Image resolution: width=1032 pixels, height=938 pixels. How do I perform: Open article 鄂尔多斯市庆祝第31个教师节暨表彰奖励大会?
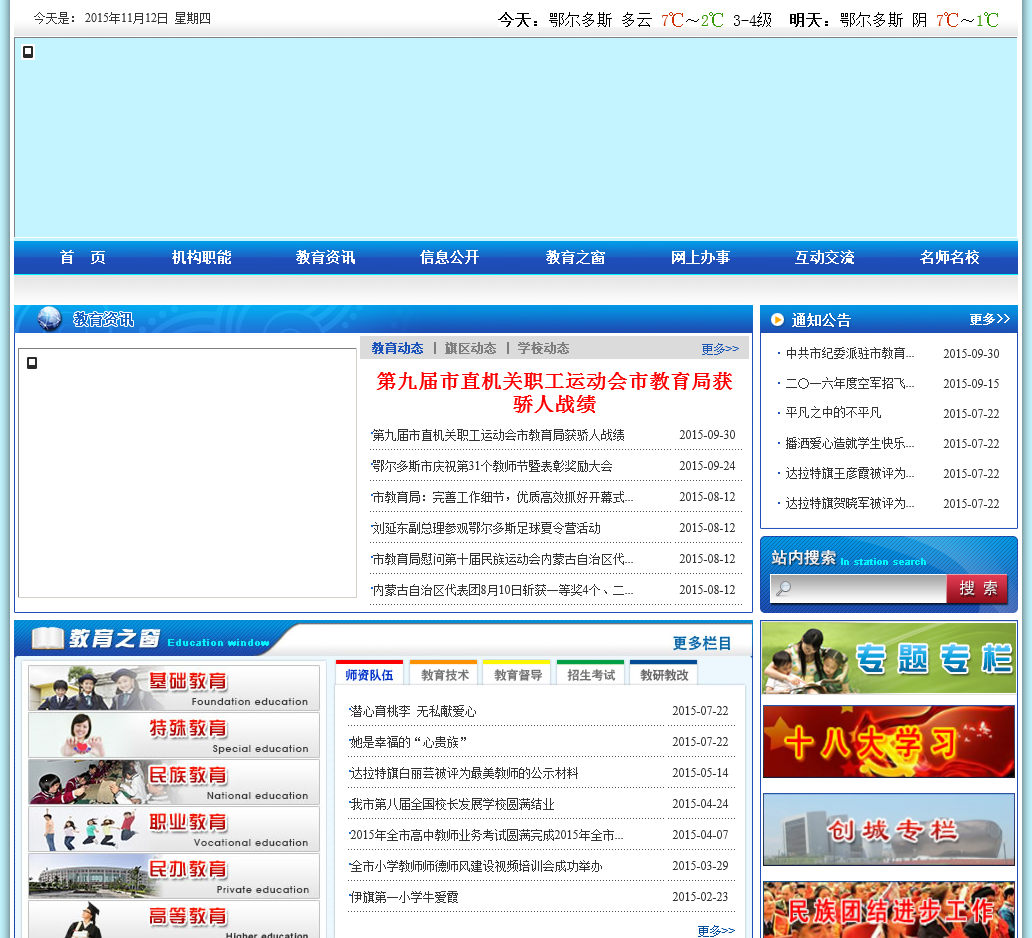(492, 466)
